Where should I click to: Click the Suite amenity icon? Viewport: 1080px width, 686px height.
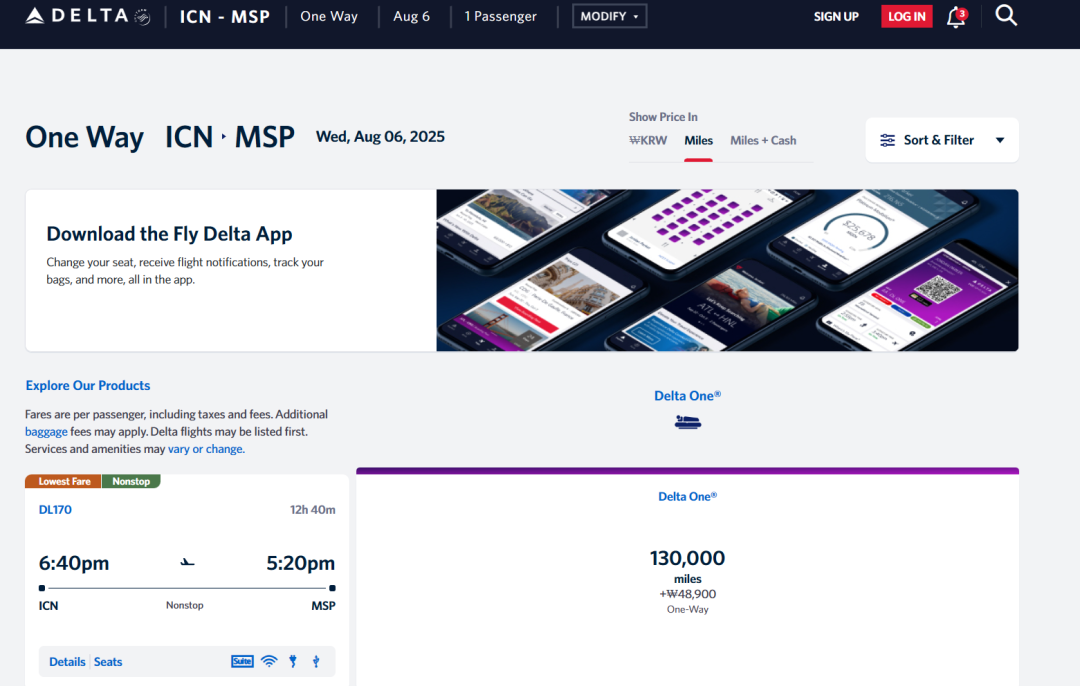click(242, 661)
